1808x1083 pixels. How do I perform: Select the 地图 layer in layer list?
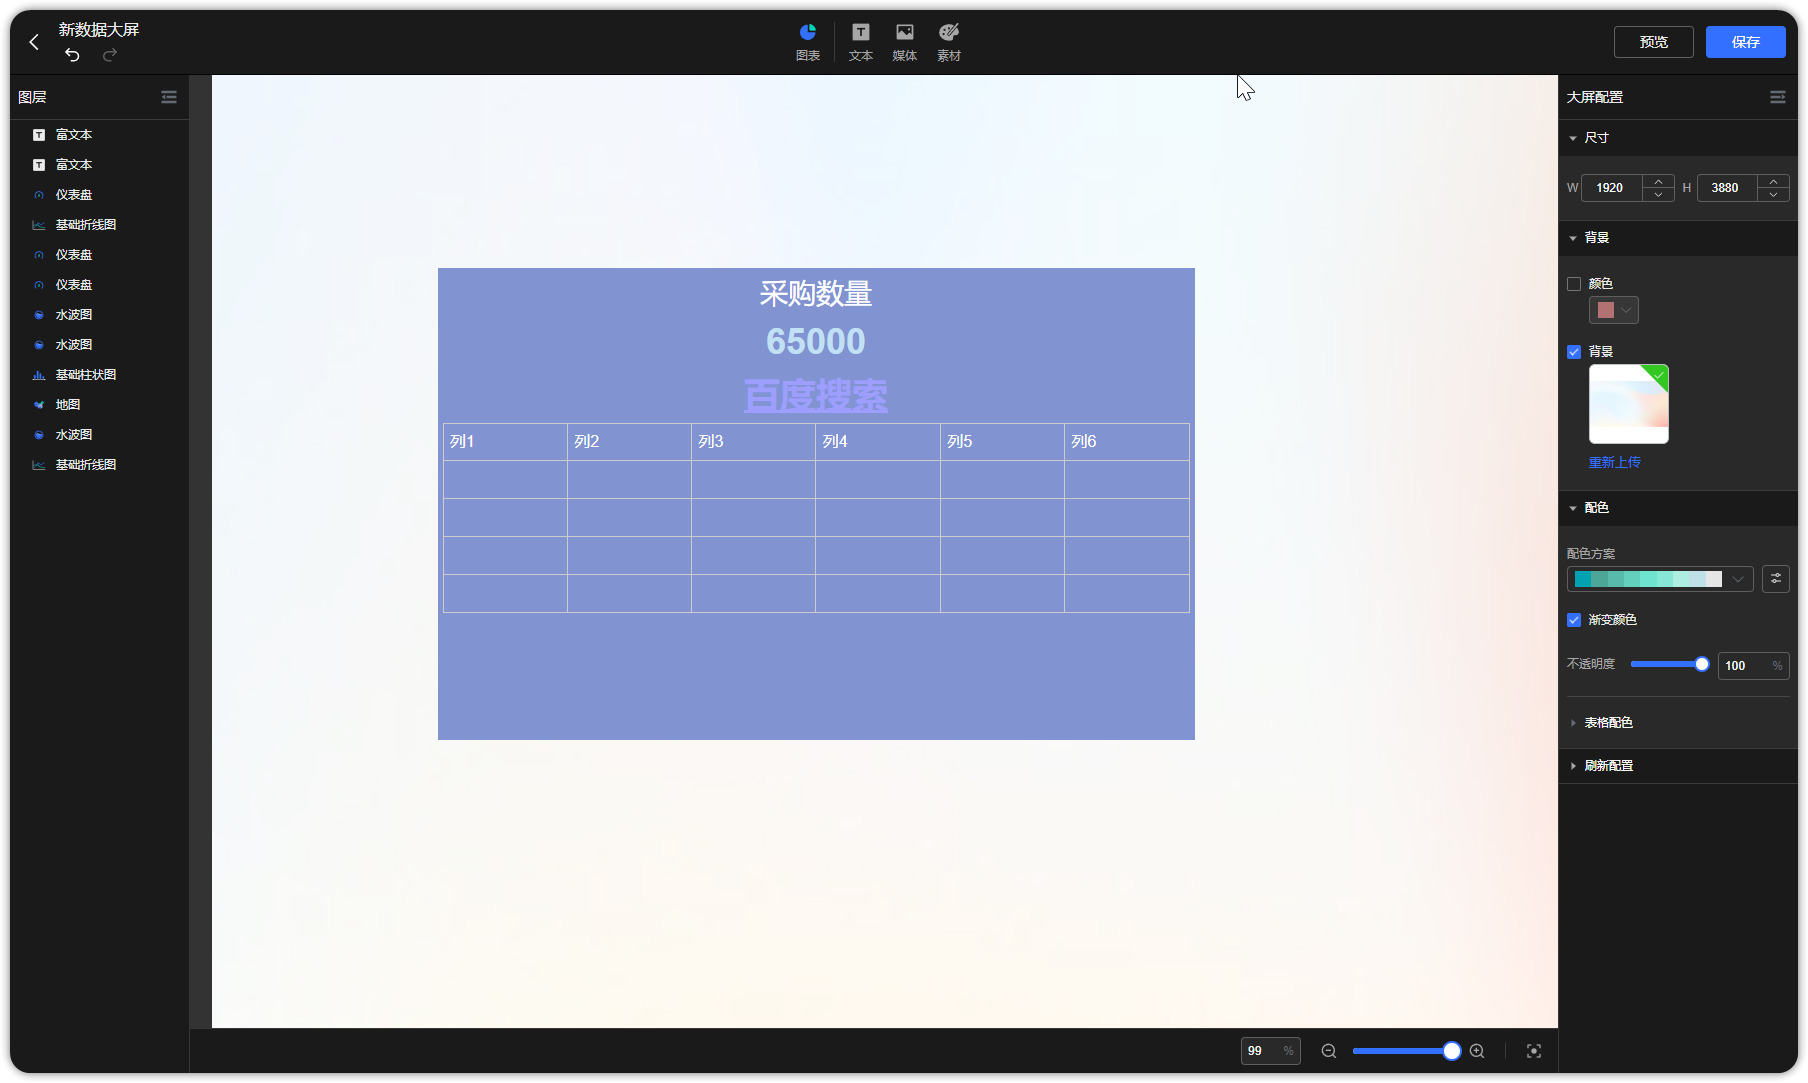pyautogui.click(x=67, y=404)
